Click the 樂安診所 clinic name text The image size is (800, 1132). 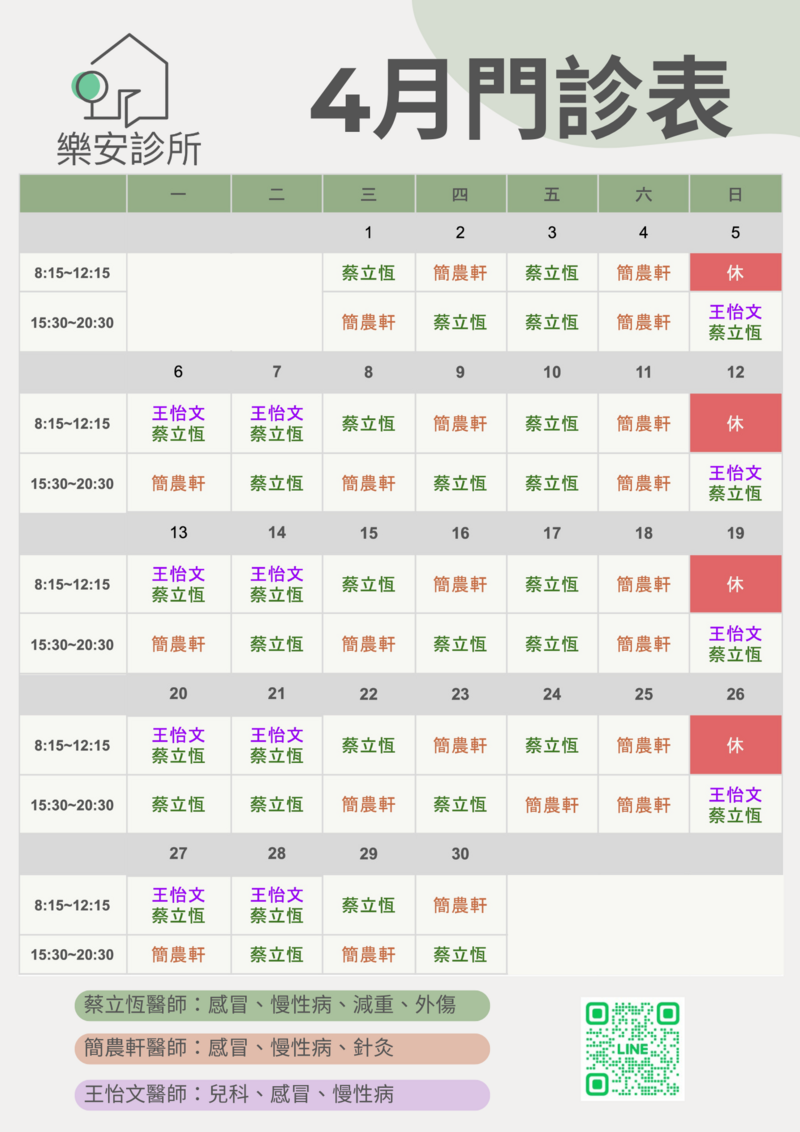click(129, 148)
